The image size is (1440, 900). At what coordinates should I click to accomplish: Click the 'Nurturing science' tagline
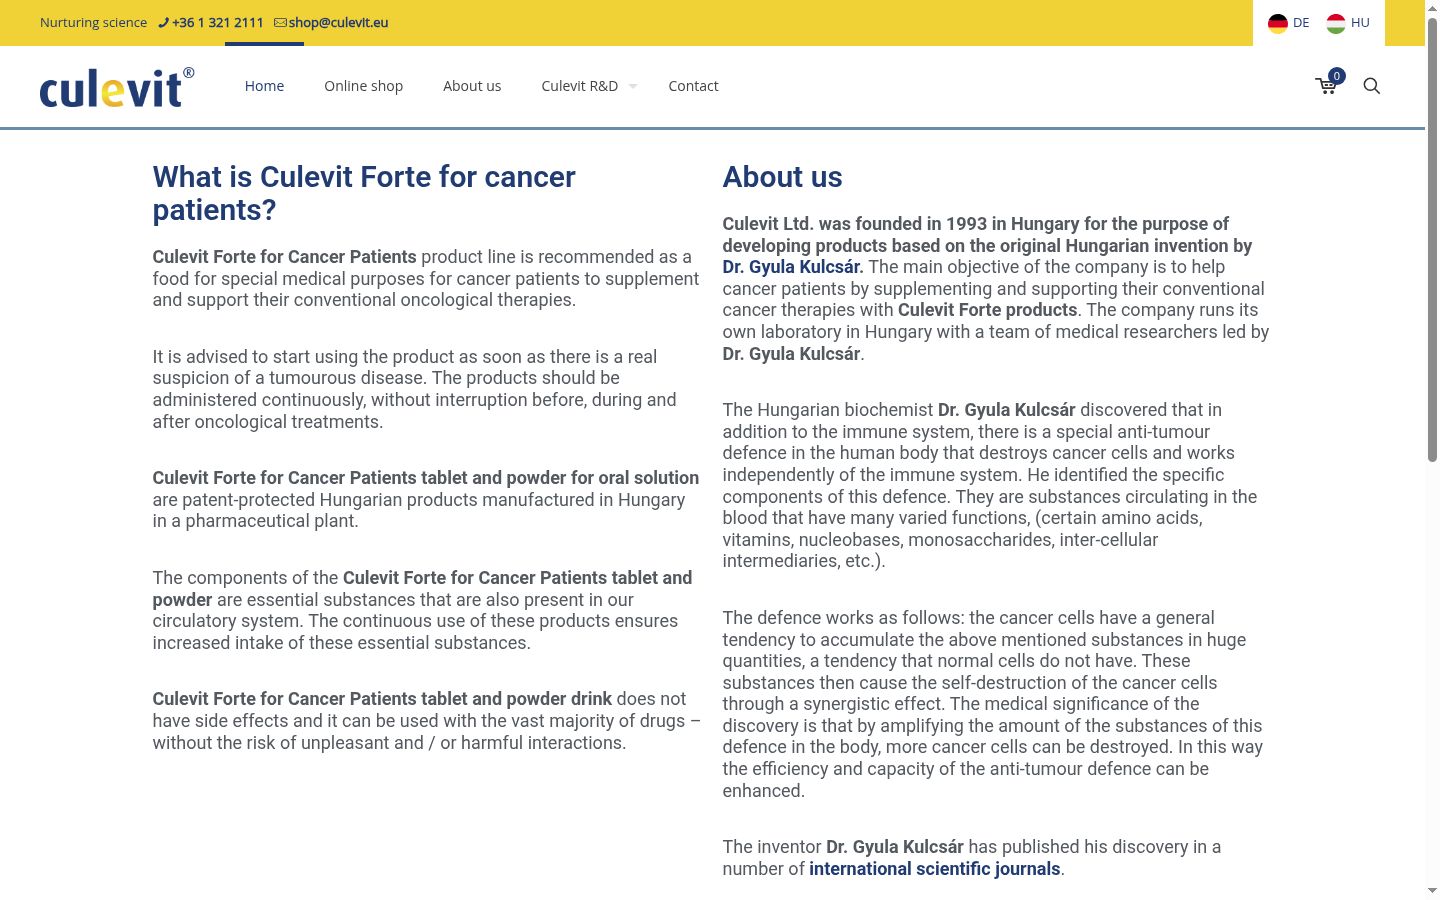pos(93,22)
